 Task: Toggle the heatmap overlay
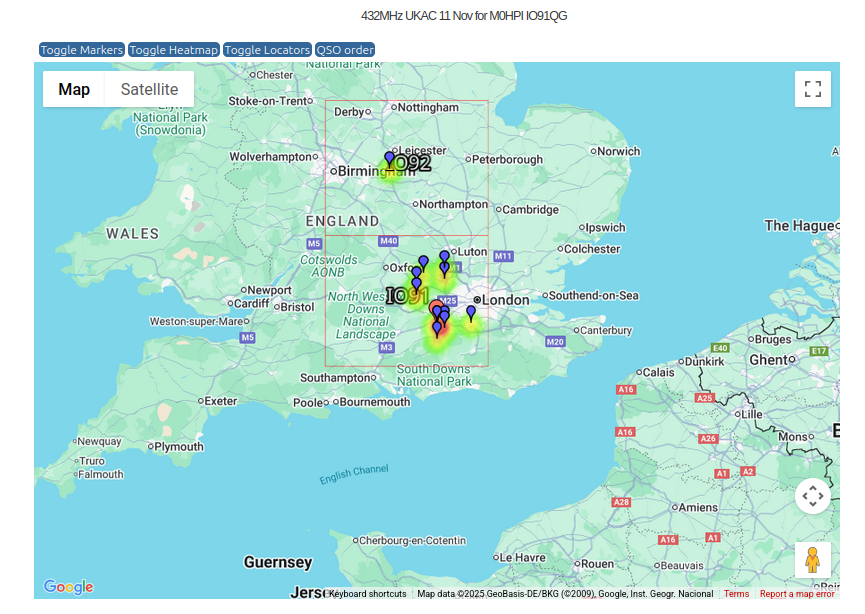tap(174, 50)
